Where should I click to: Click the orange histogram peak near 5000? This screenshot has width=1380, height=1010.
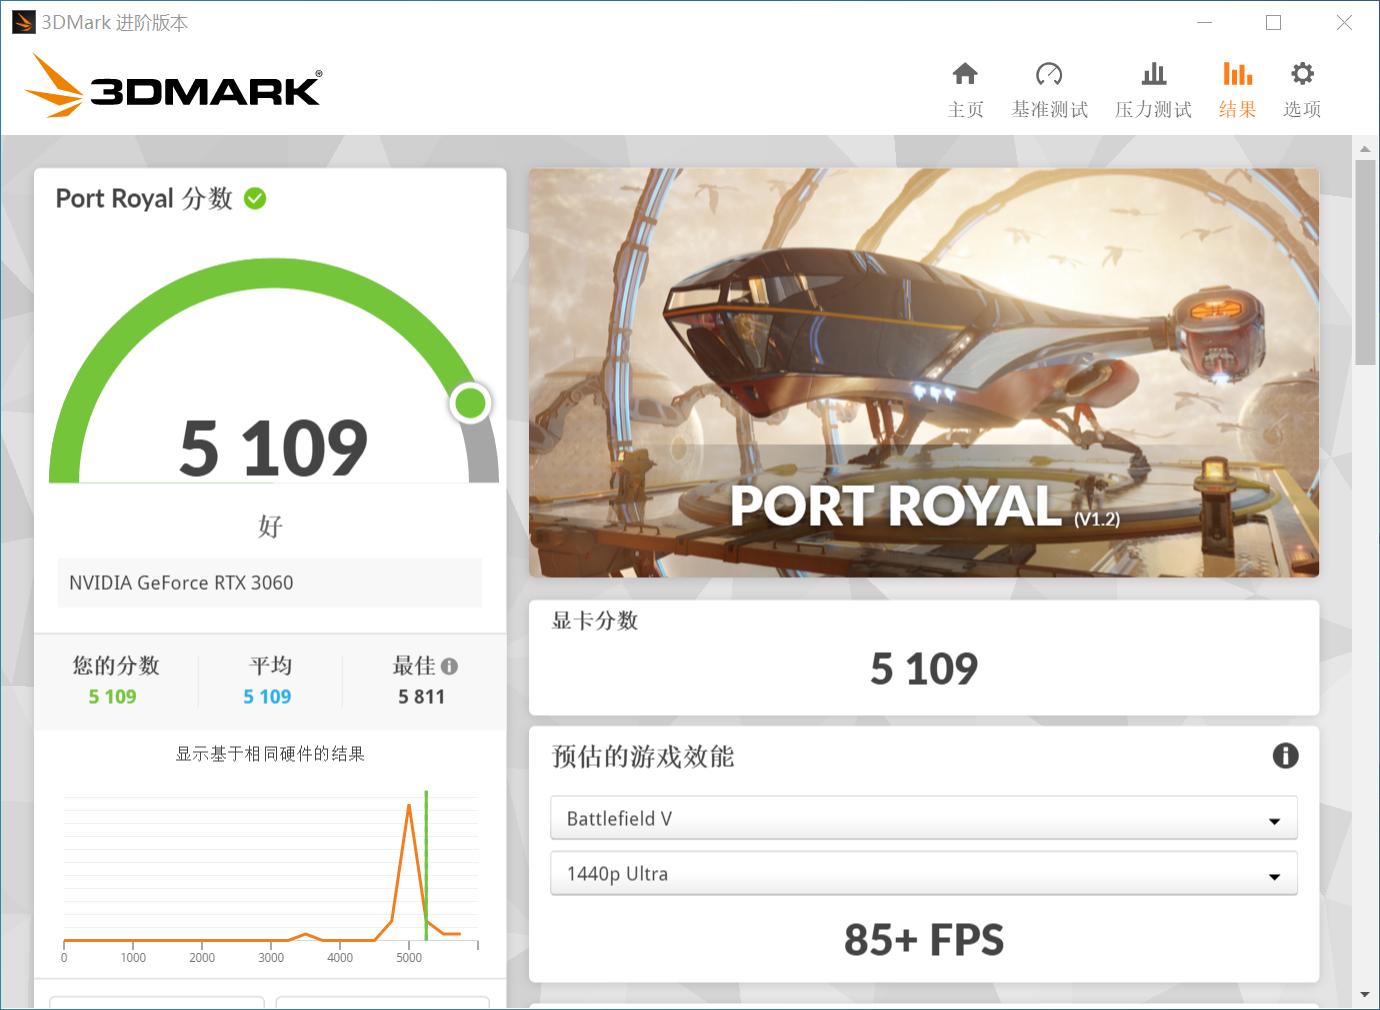(409, 805)
